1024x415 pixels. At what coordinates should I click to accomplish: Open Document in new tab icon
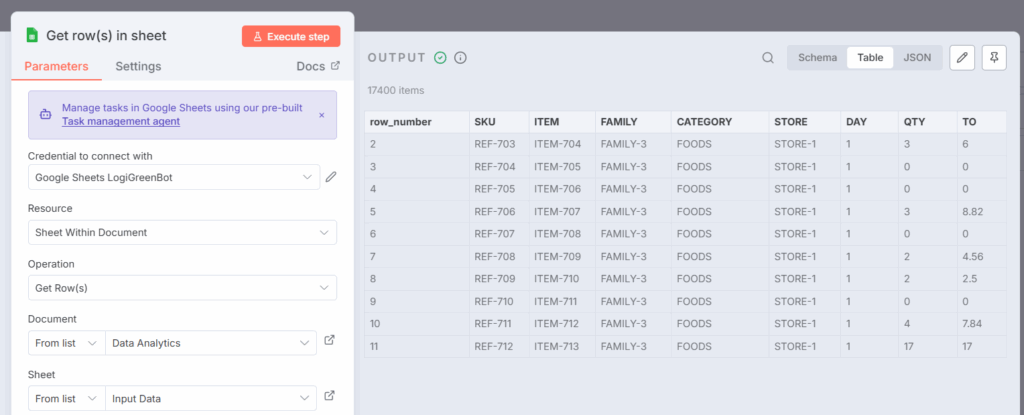tap(330, 341)
